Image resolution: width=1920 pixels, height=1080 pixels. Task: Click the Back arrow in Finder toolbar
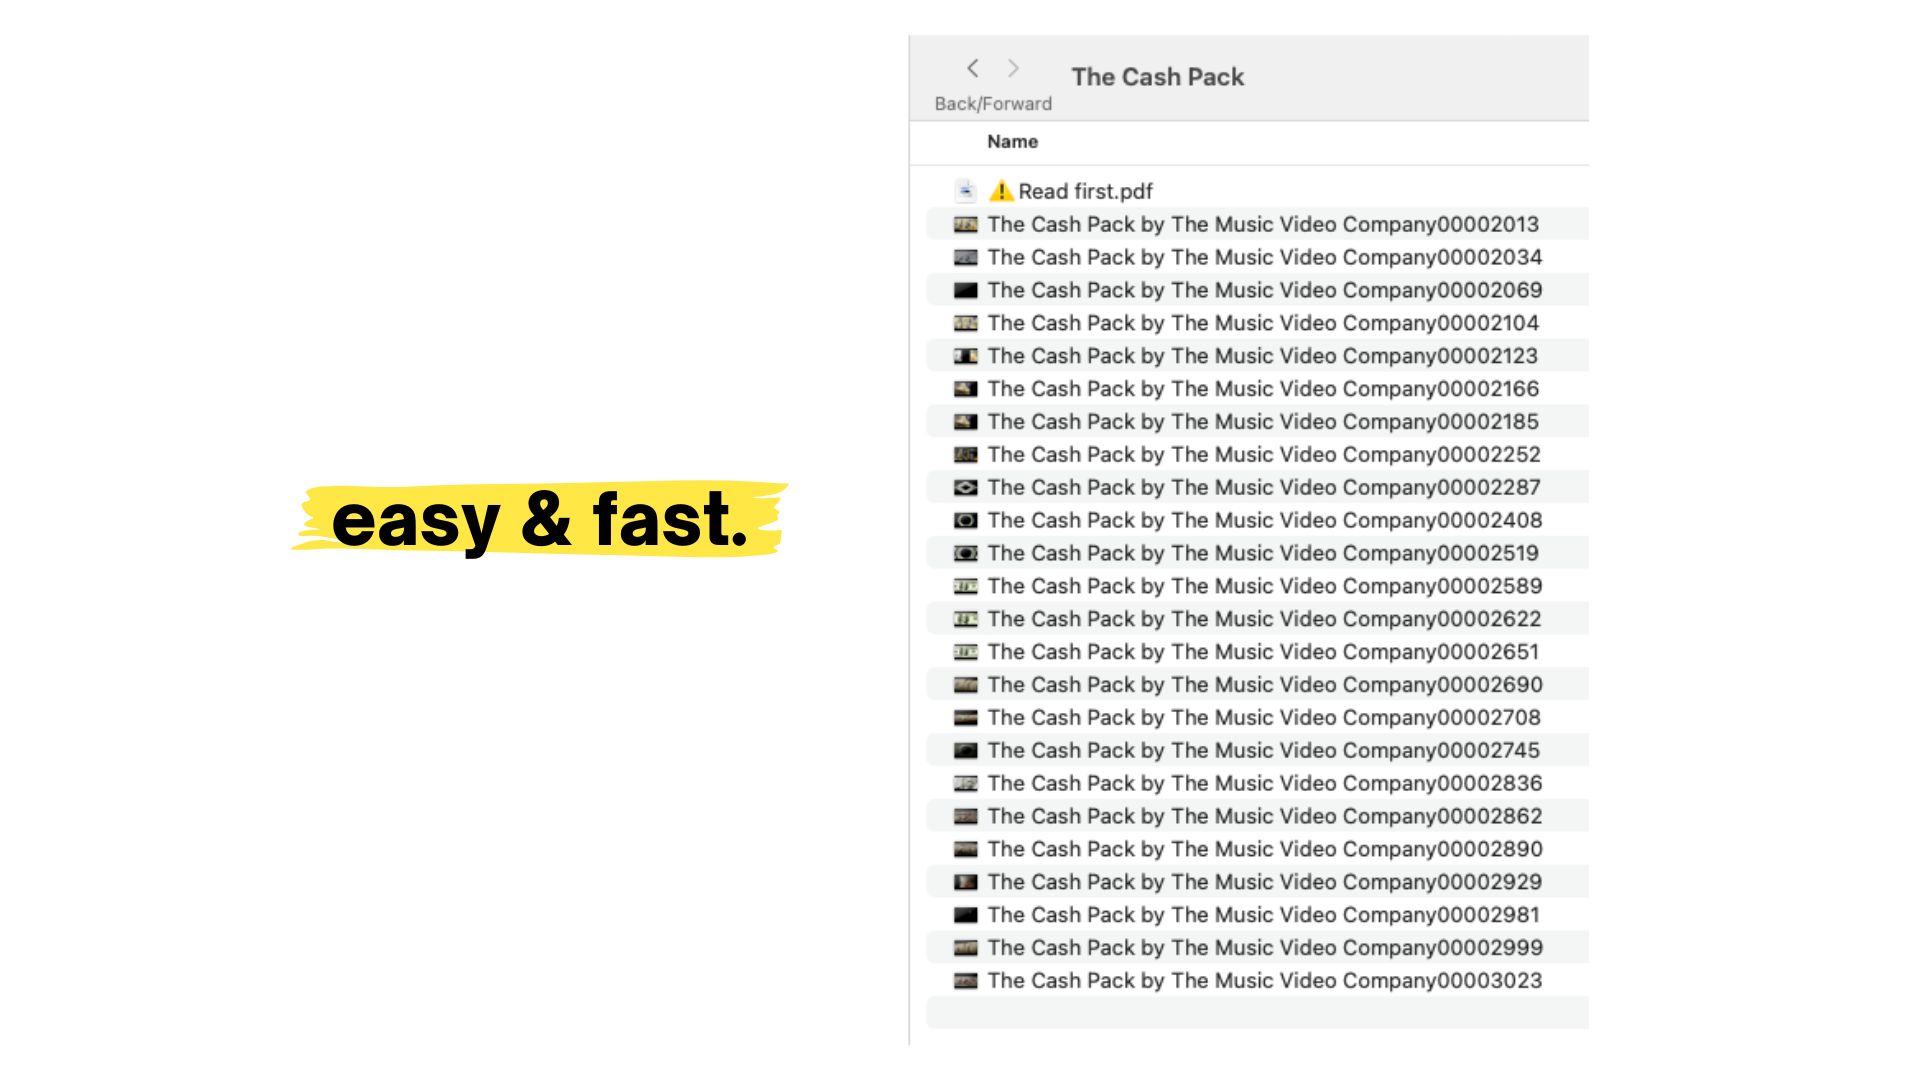point(972,68)
